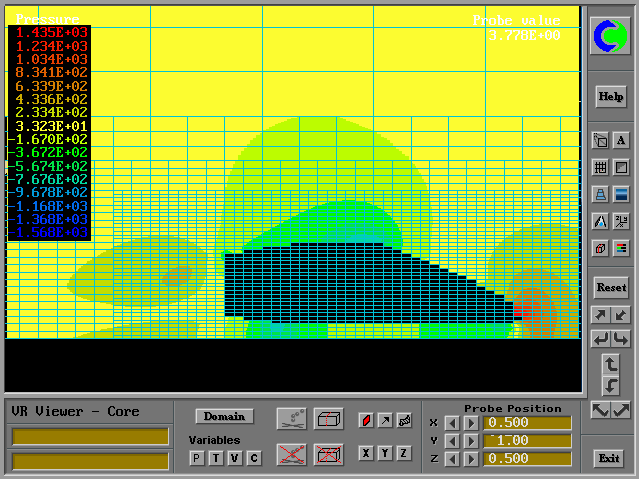Click the colour legend stripes icon in sidebar

[x=621, y=247]
